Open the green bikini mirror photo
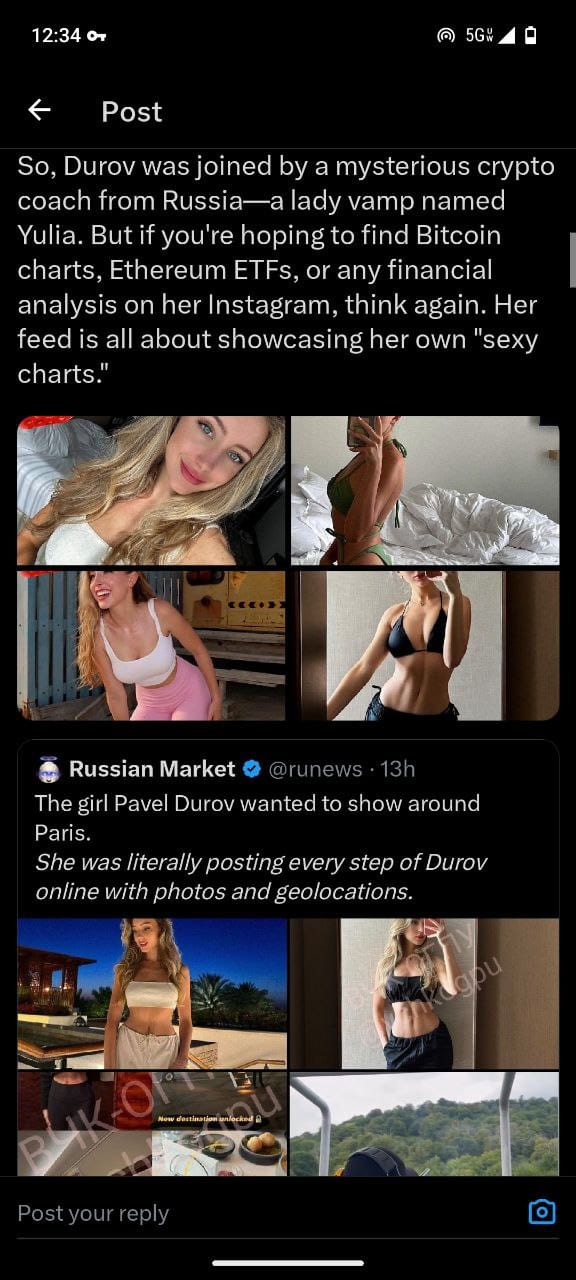The height and width of the screenshot is (1280, 576). tap(425, 491)
